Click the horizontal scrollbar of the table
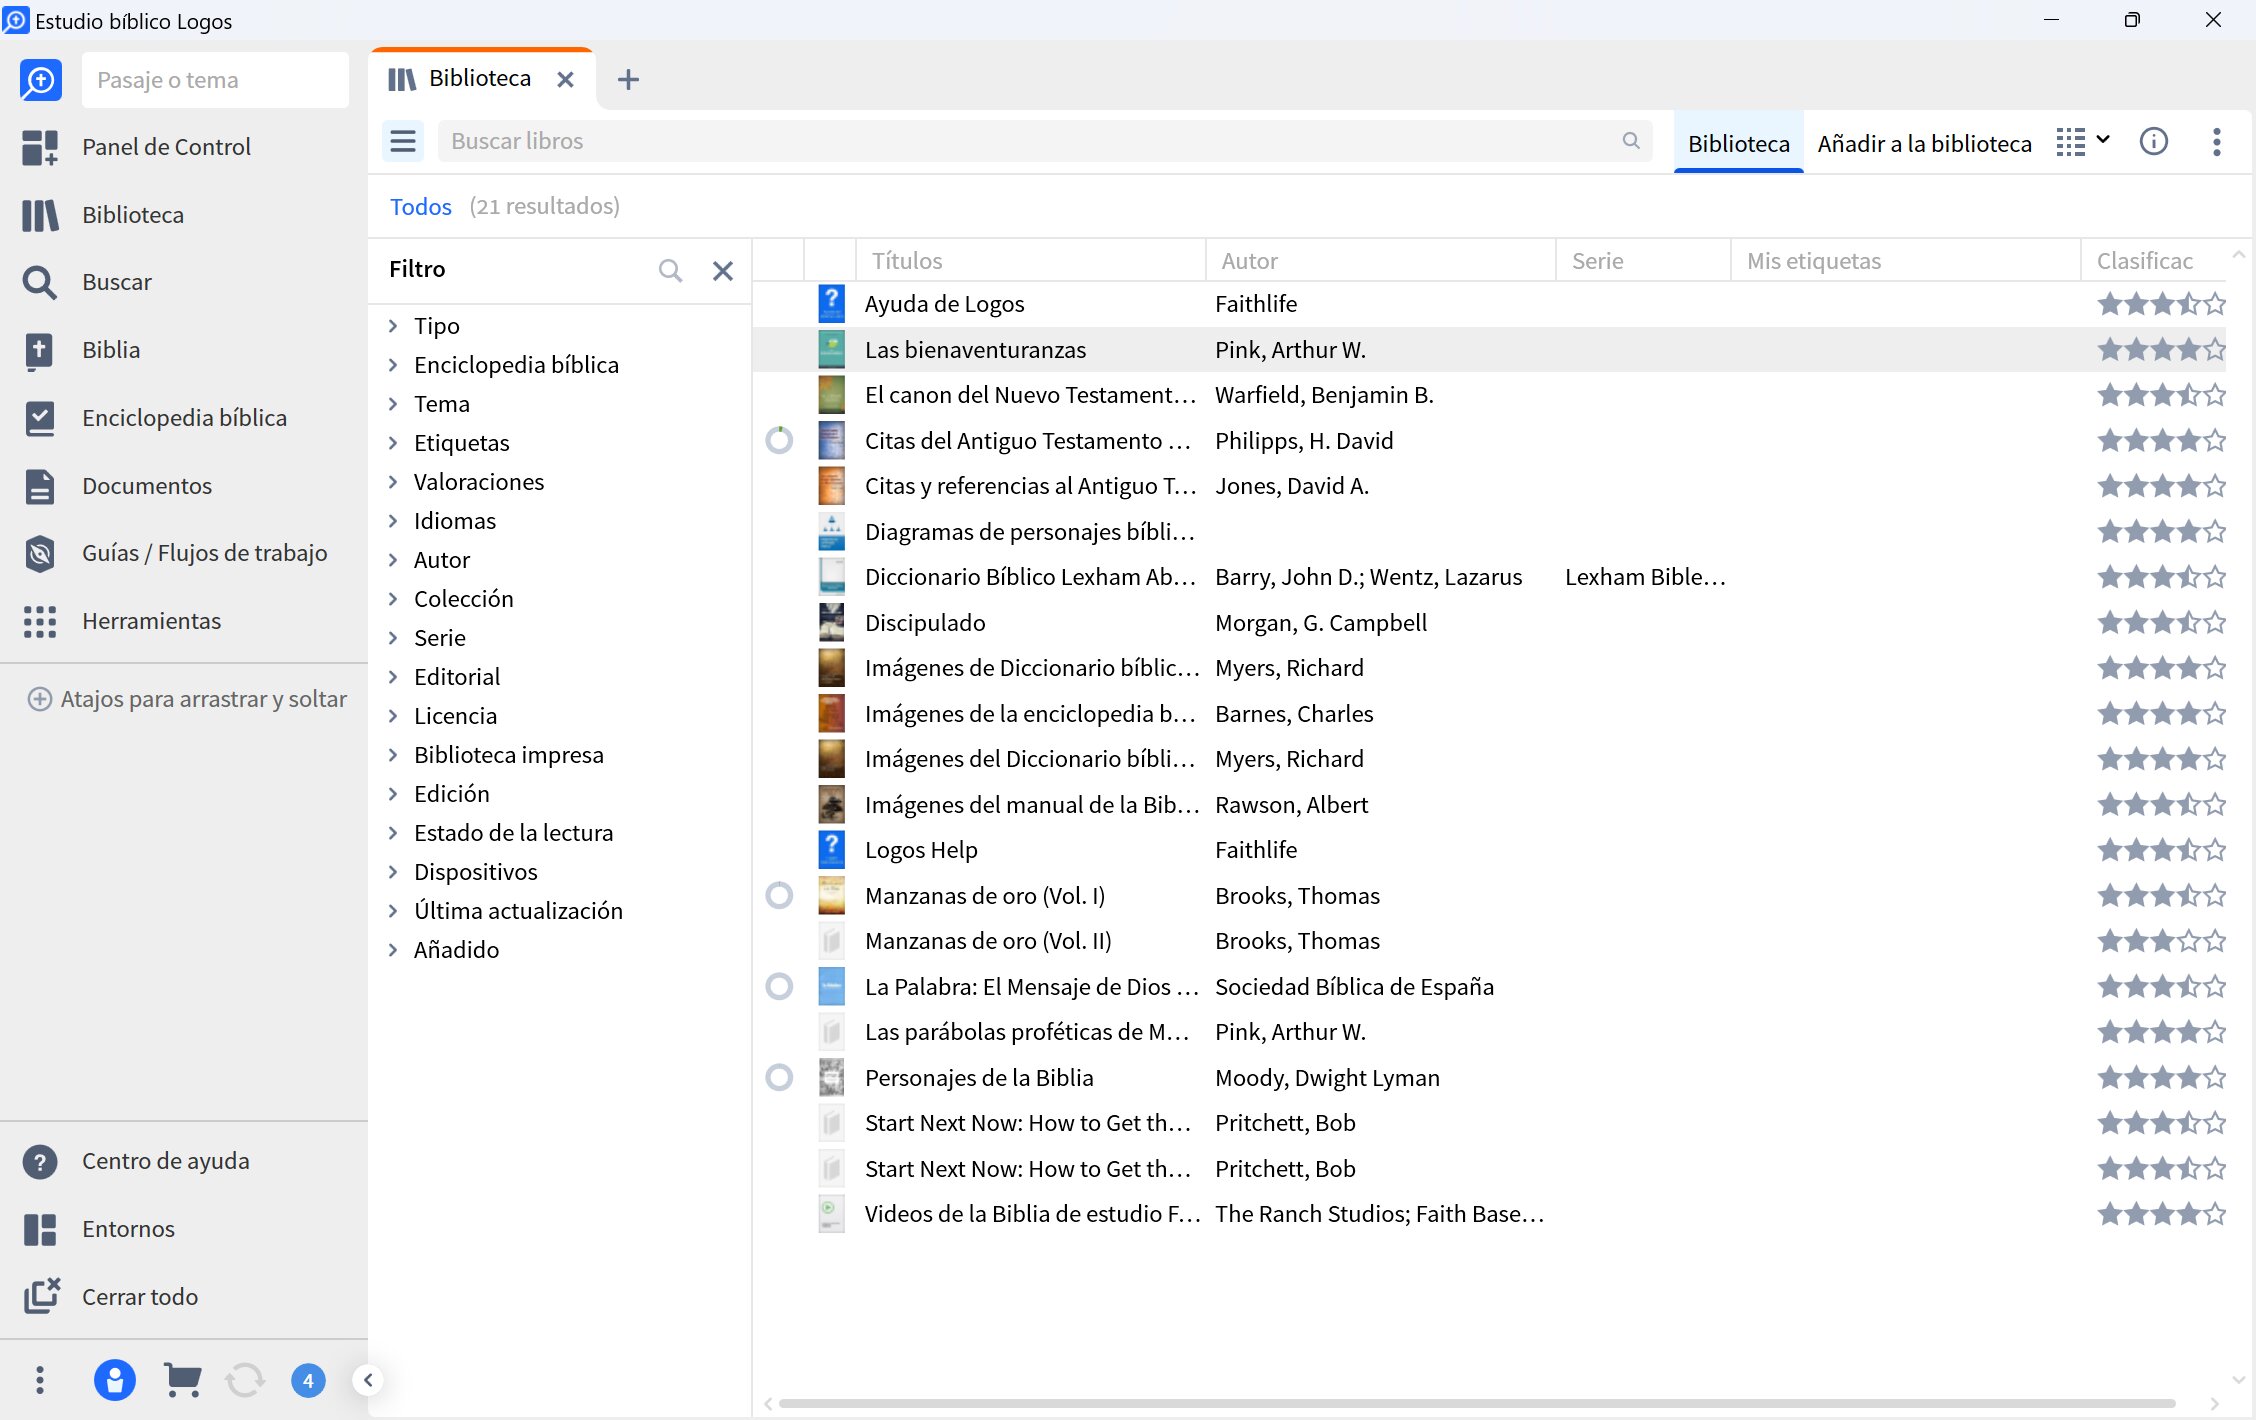The width and height of the screenshot is (2256, 1420). (x=1477, y=1404)
